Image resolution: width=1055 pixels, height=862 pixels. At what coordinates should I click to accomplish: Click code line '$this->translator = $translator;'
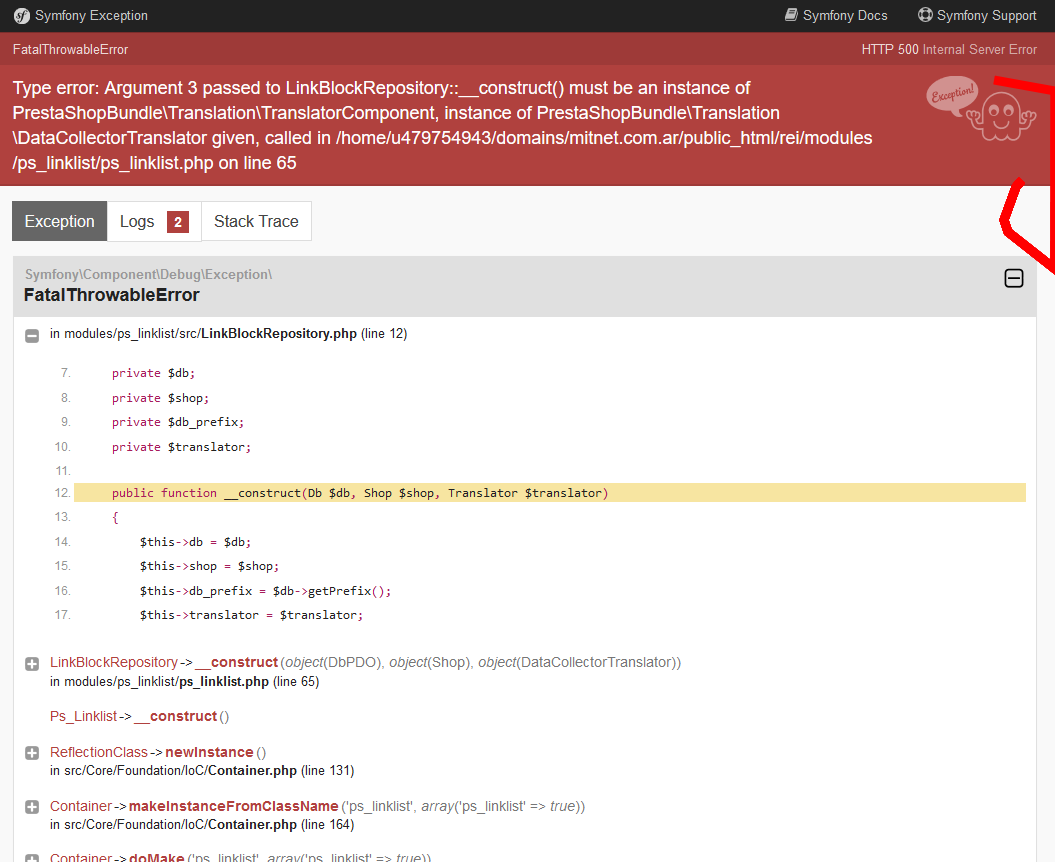coord(252,615)
